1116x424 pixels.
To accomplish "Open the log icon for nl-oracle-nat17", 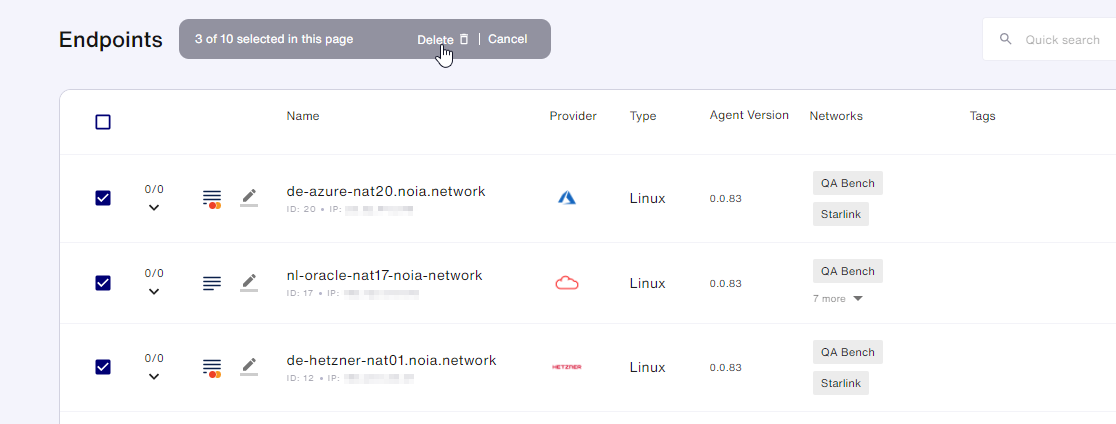I will (211, 282).
